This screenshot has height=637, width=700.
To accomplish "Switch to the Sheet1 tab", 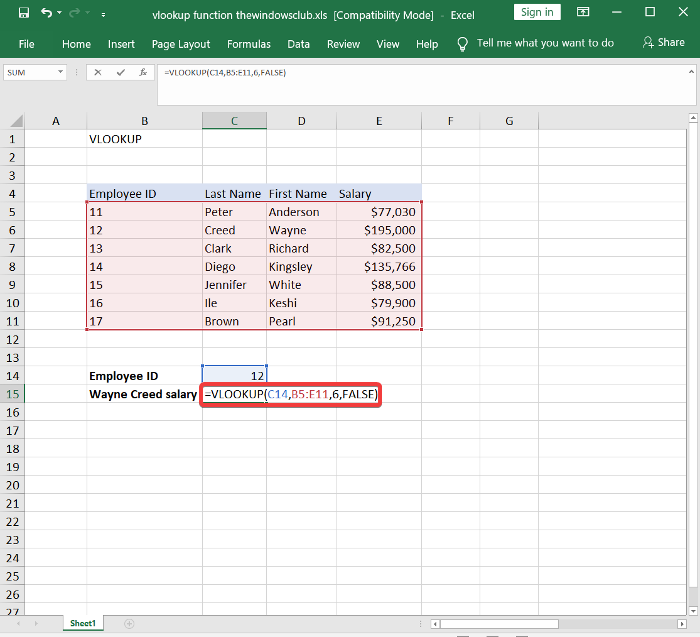I will [x=83, y=623].
